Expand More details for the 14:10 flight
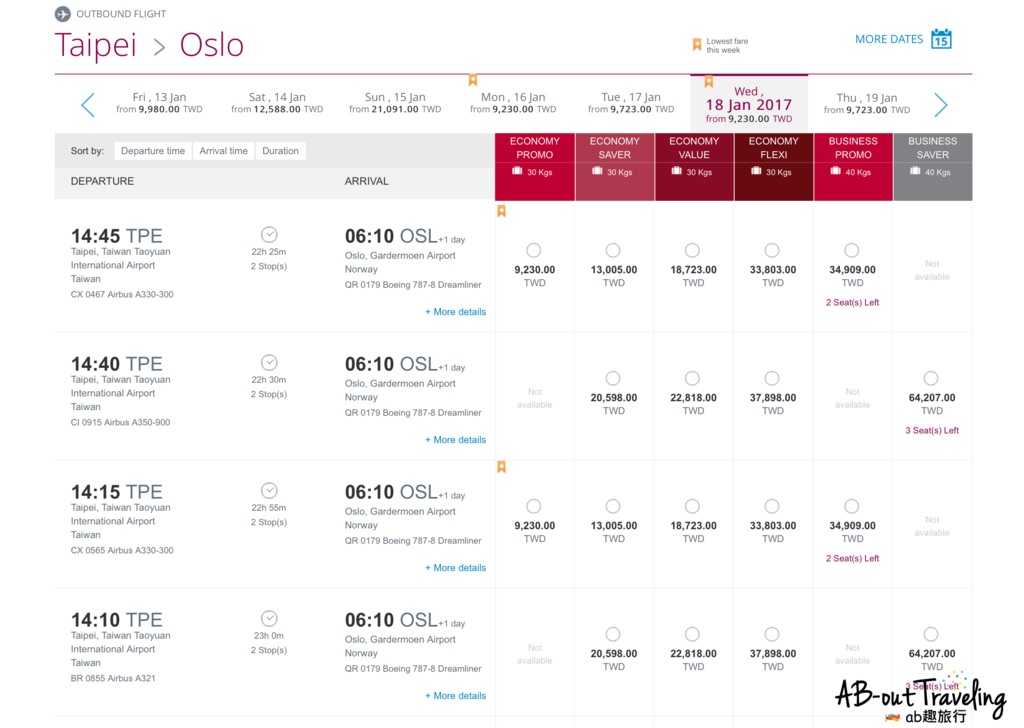Screen dimensions: 1024x728 (455, 696)
